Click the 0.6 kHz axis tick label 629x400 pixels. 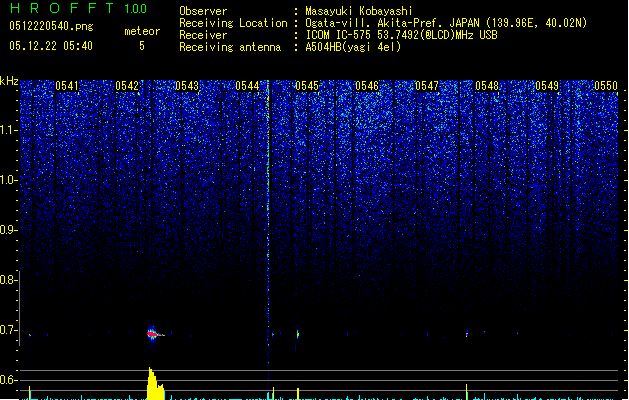click(8, 380)
